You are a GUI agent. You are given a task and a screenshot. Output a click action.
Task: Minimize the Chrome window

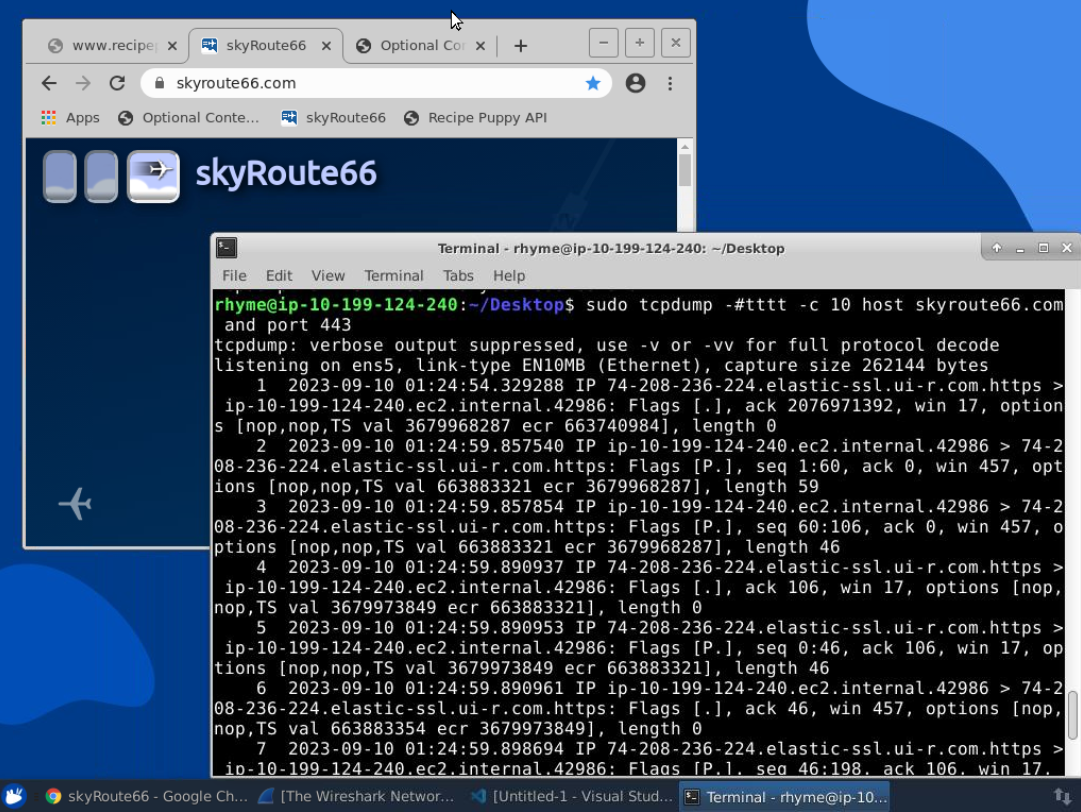pos(603,43)
